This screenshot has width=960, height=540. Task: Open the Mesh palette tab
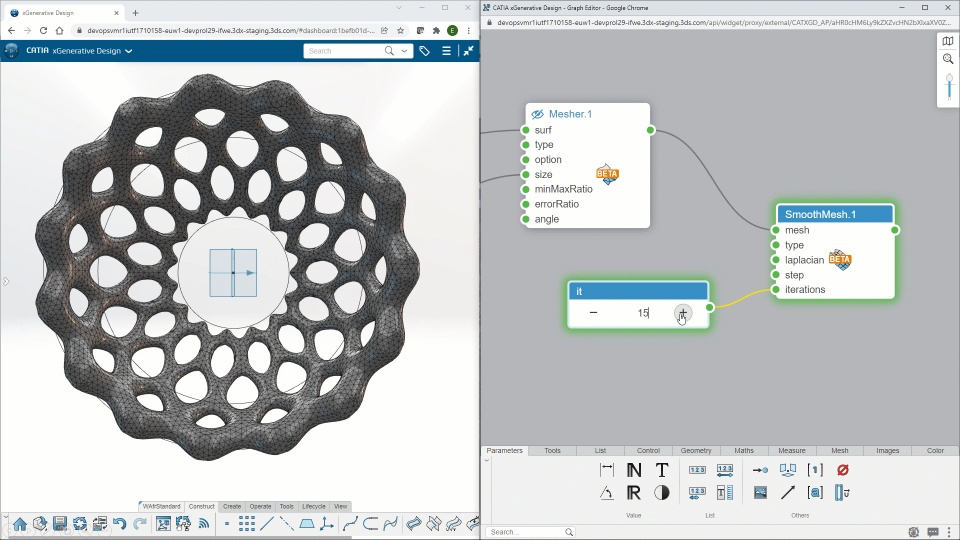pyautogui.click(x=839, y=451)
